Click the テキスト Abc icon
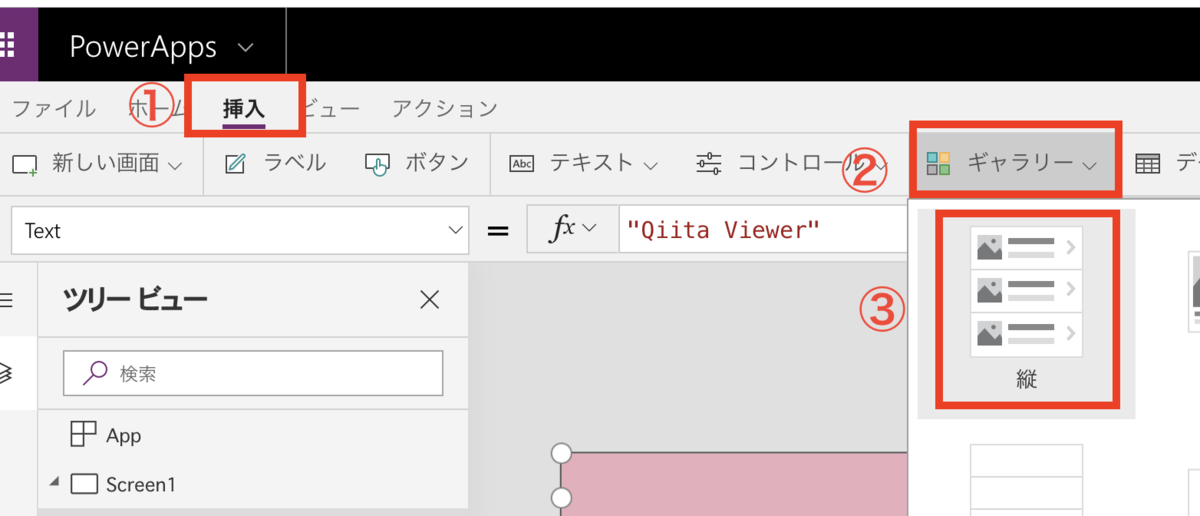 coord(522,164)
